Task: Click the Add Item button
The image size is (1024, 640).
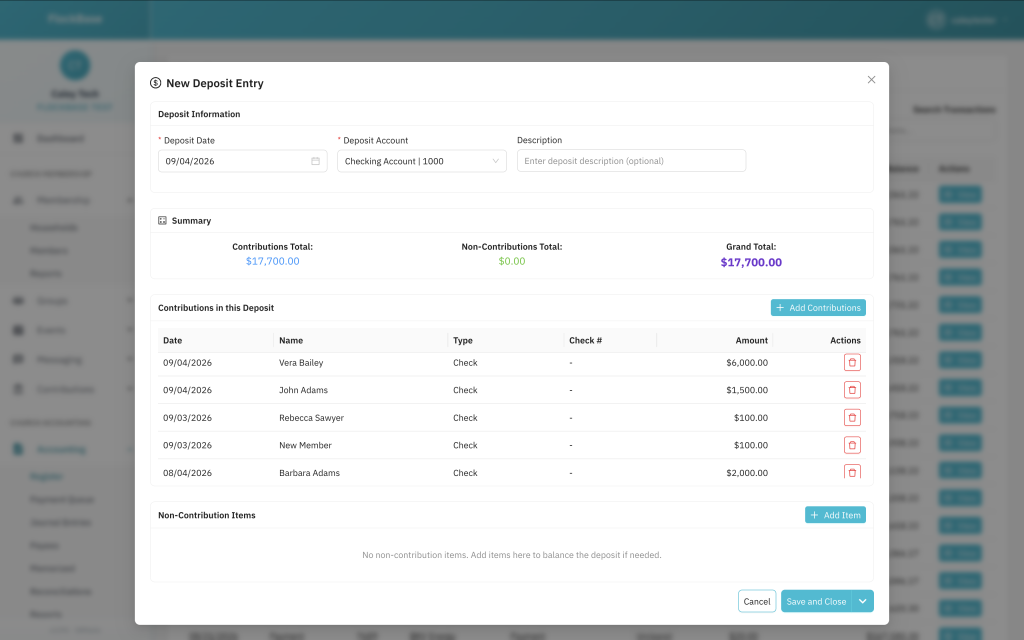Action: point(835,515)
